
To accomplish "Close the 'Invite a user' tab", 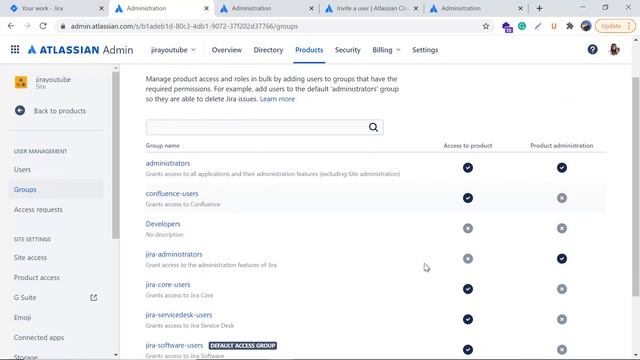I will pyautogui.click(x=416, y=8).
